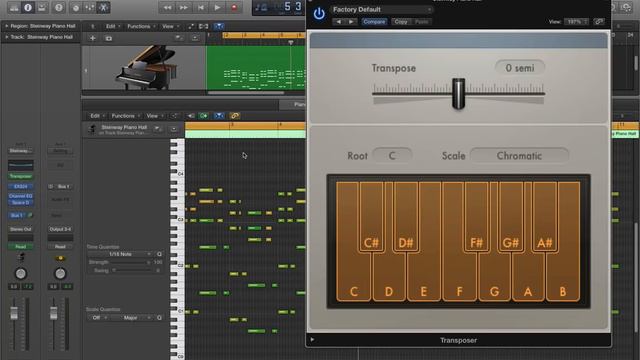Toggle the Inspector button in control bar
This screenshot has width=640, height=360.
pos(28,7)
